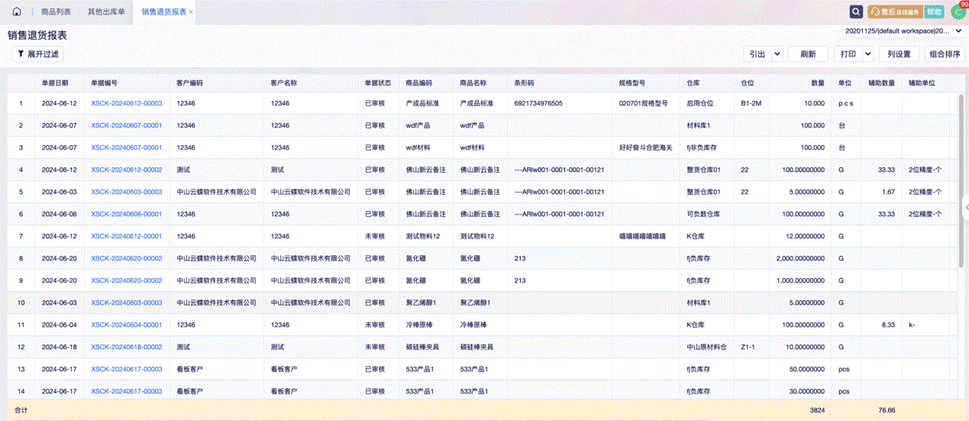Expand the side panel collapse handle
Viewport: 969px width, 421px height.
pos(965,207)
